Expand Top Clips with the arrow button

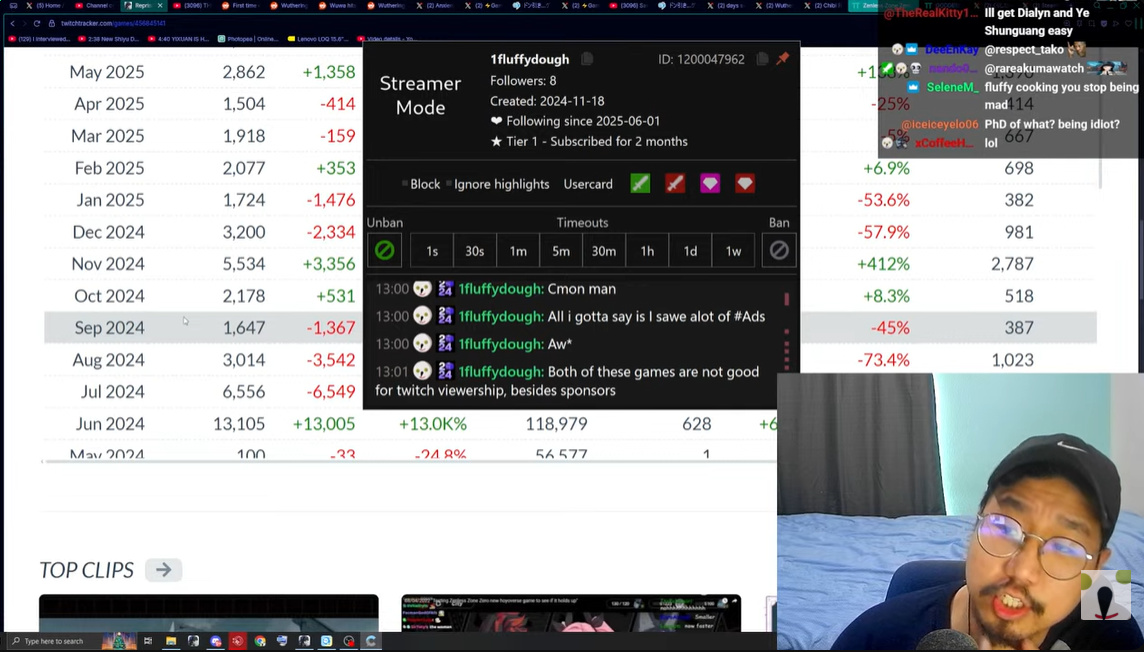[x=163, y=570]
